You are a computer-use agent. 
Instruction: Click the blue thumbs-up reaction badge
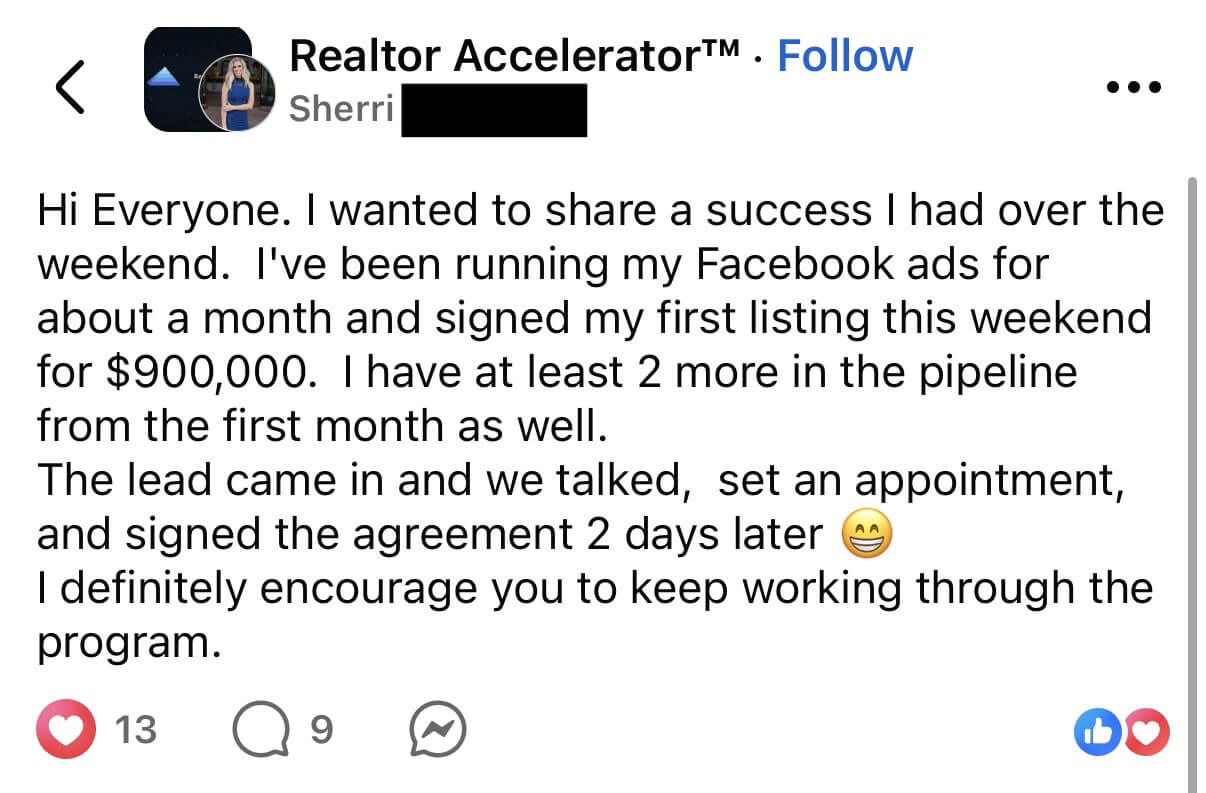(x=1095, y=731)
